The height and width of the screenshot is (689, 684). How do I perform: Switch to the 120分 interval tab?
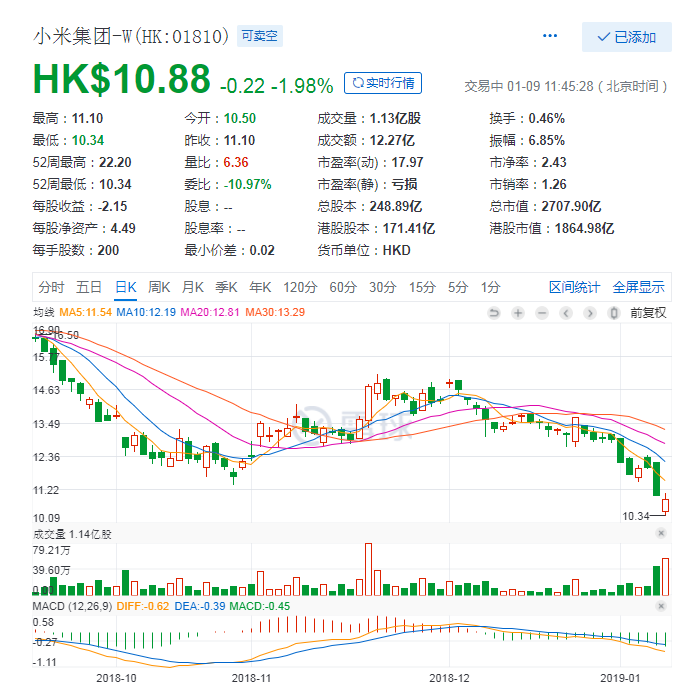[x=300, y=287]
